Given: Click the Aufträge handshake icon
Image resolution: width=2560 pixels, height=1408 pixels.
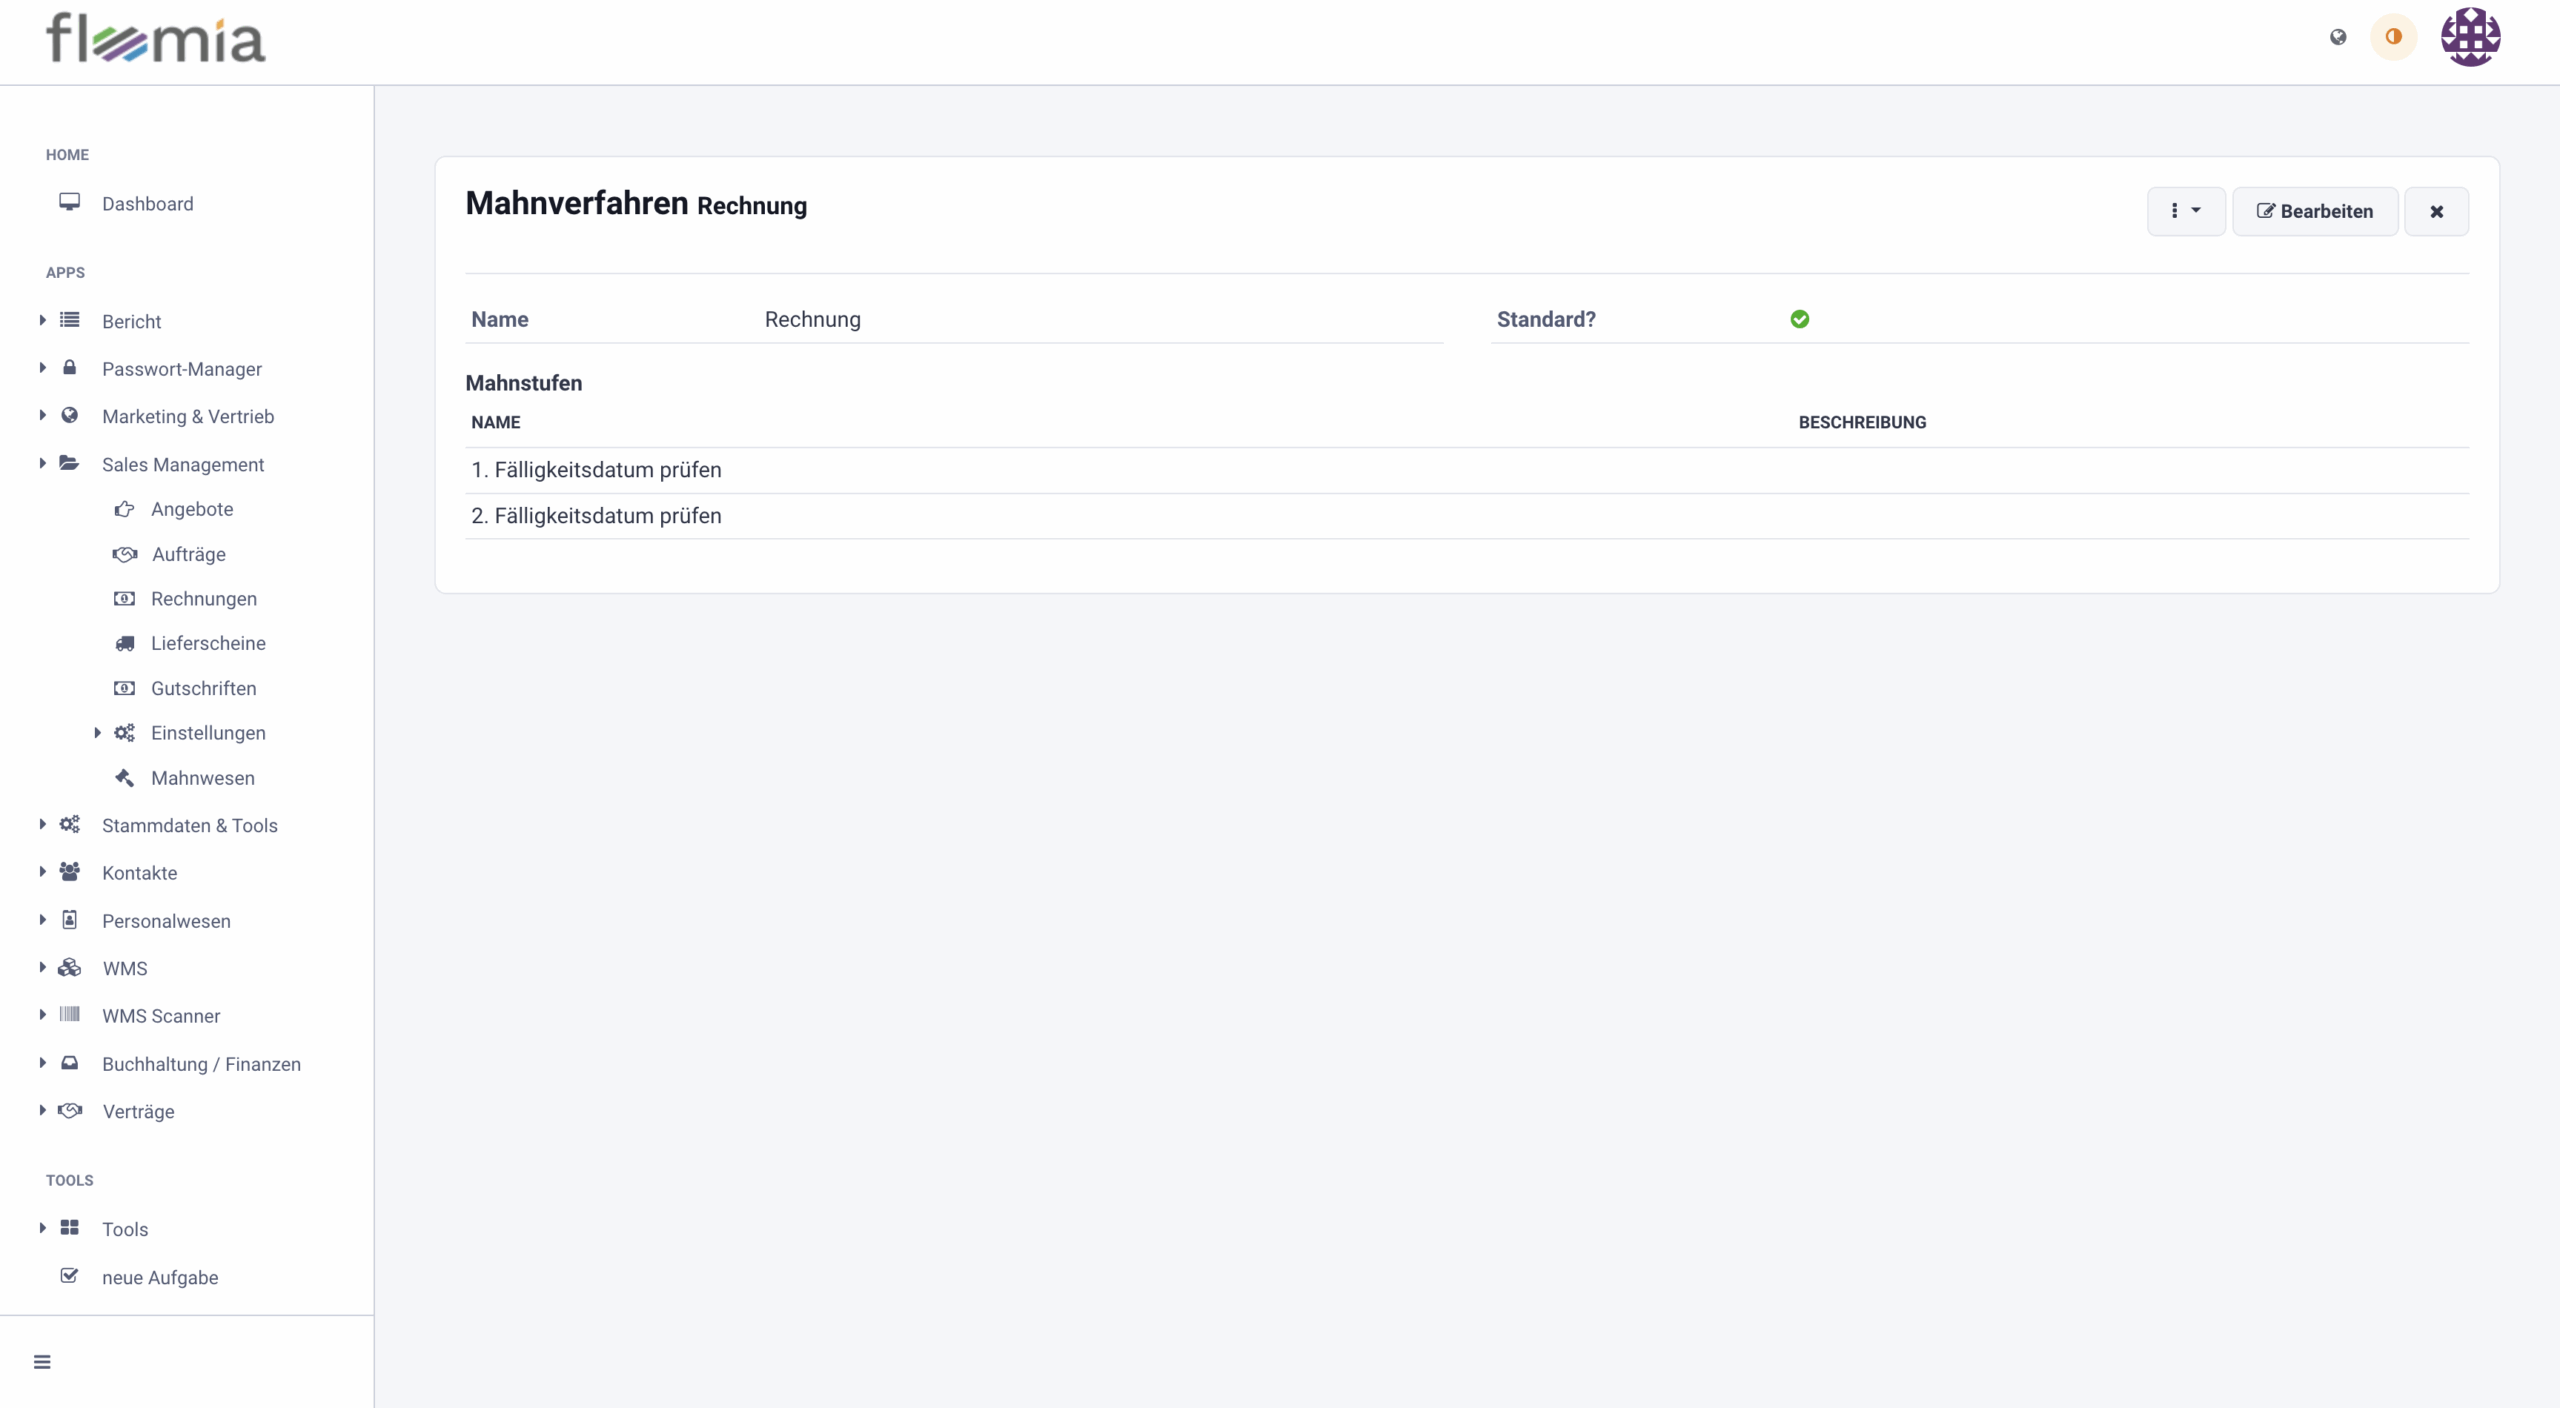Looking at the screenshot, I should click(124, 554).
